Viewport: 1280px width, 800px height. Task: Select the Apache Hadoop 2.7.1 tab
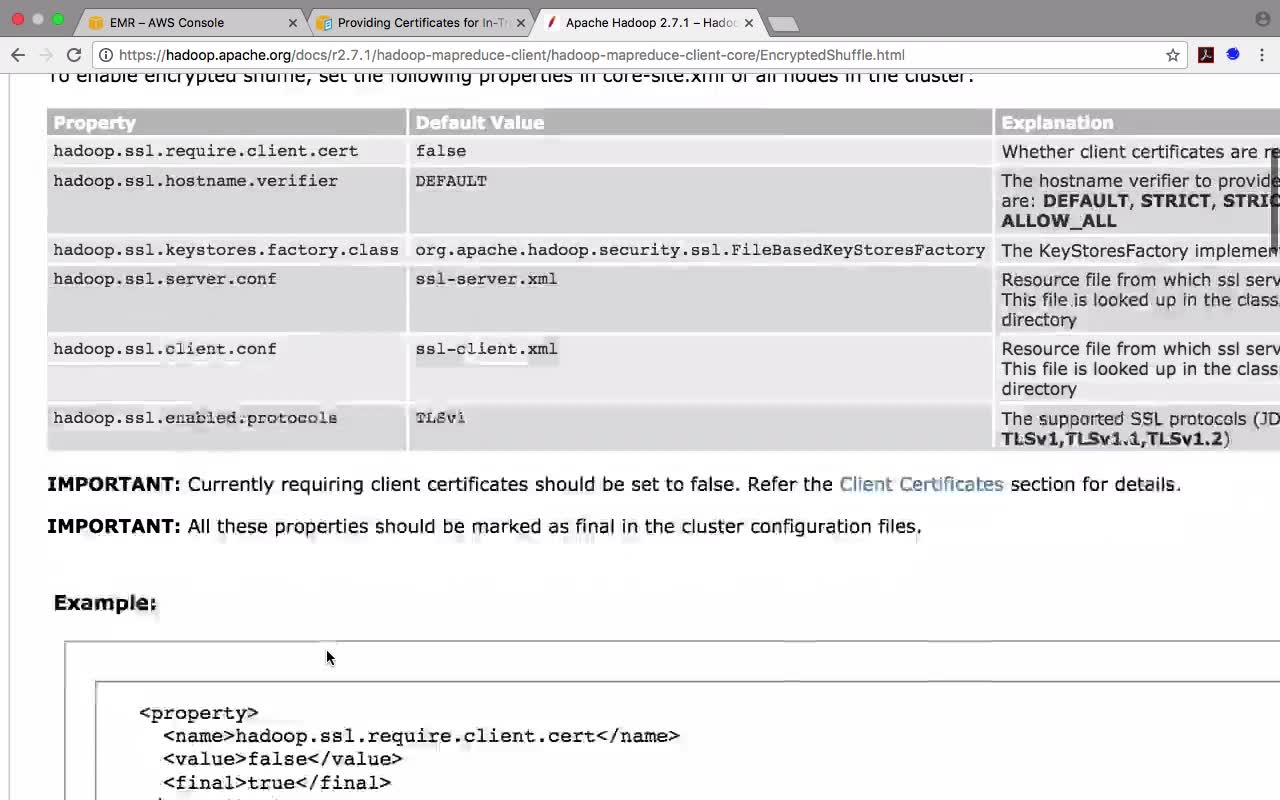[x=649, y=22]
